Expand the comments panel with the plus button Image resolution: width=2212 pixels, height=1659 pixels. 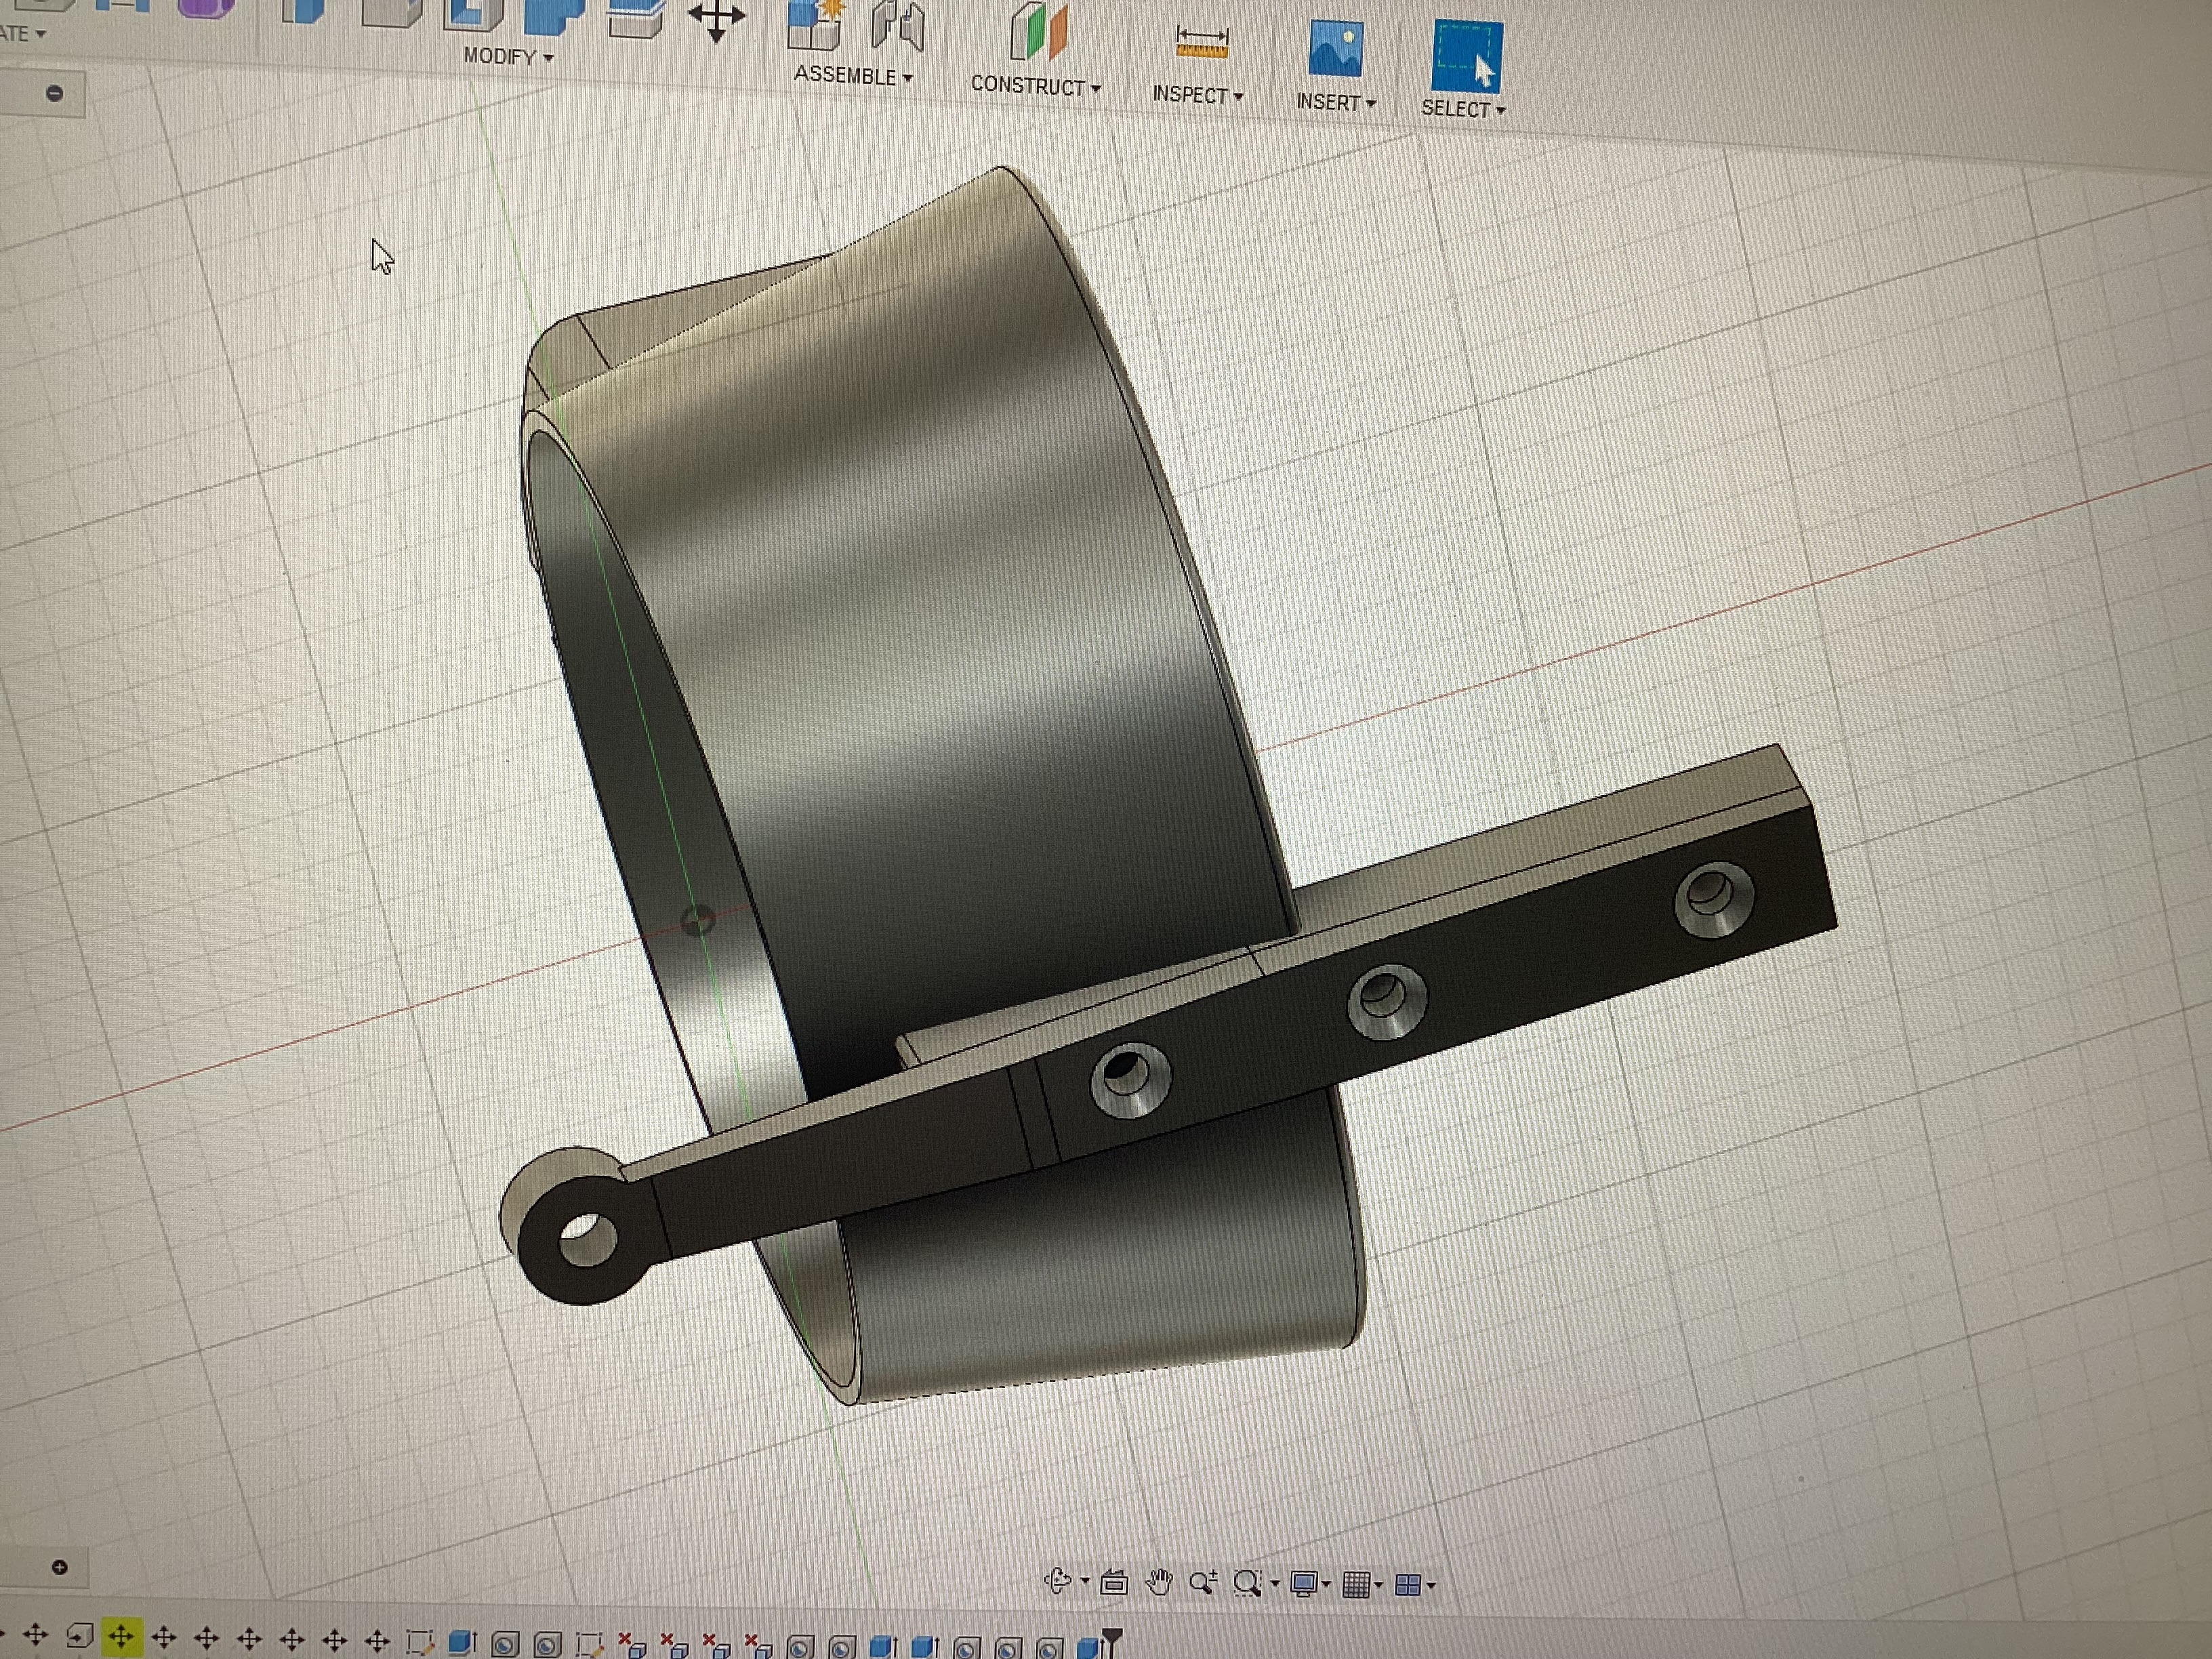click(60, 1567)
